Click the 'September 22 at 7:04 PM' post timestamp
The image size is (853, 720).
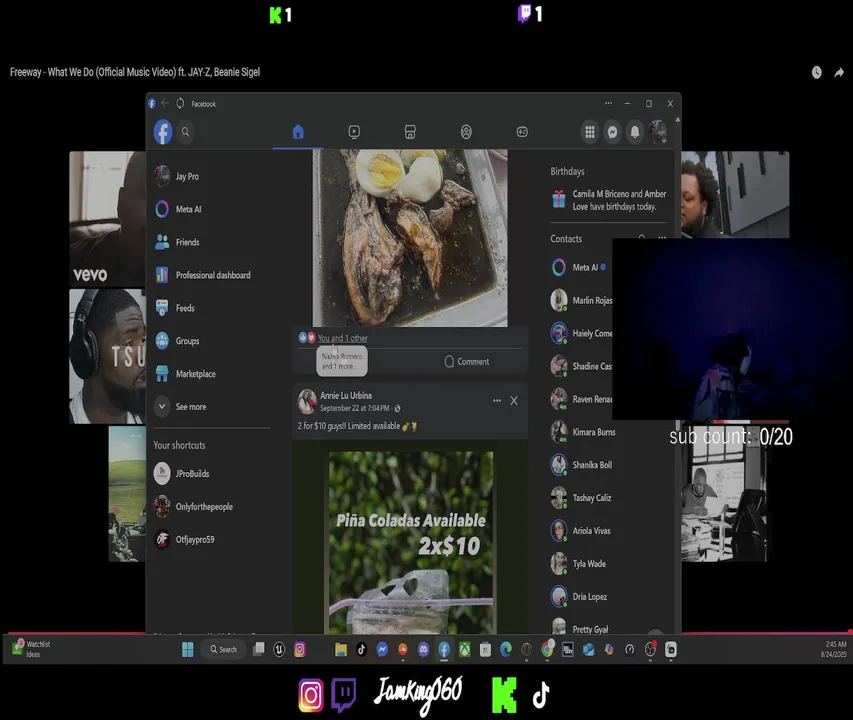[355, 408]
